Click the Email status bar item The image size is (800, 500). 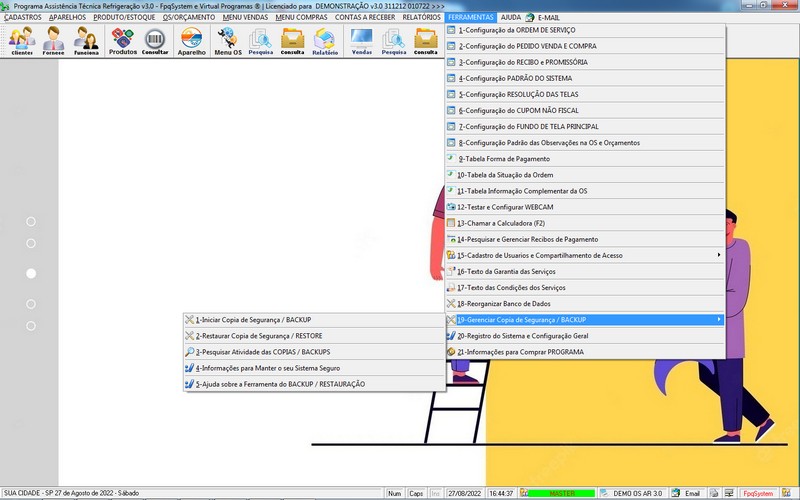click(687, 493)
